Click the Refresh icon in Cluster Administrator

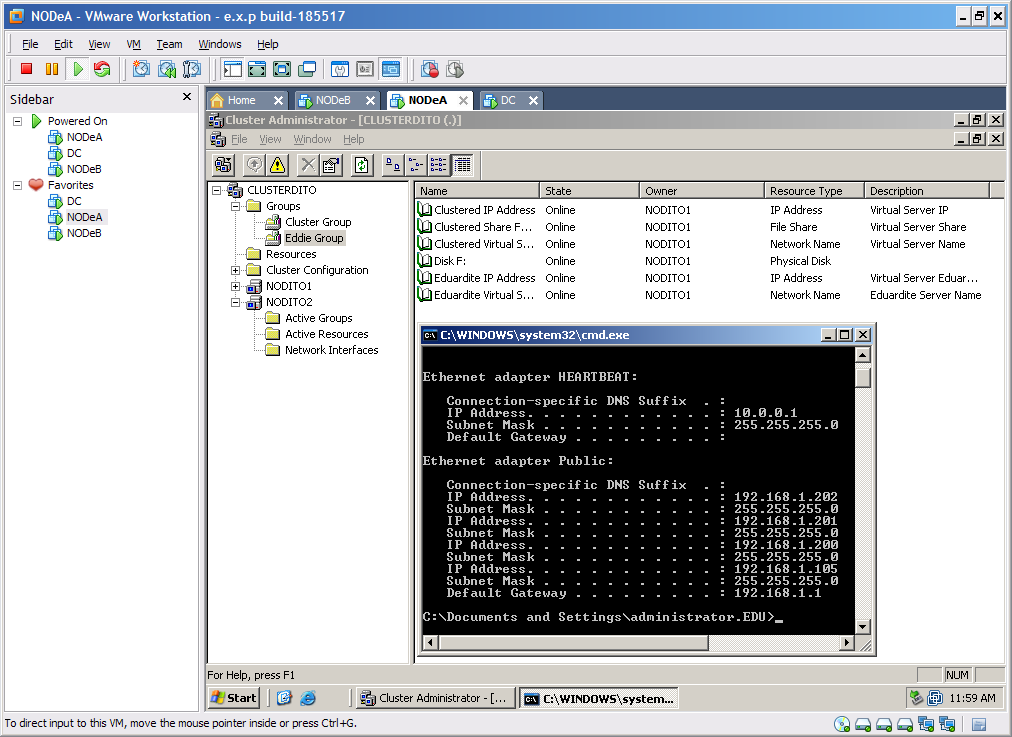click(361, 165)
